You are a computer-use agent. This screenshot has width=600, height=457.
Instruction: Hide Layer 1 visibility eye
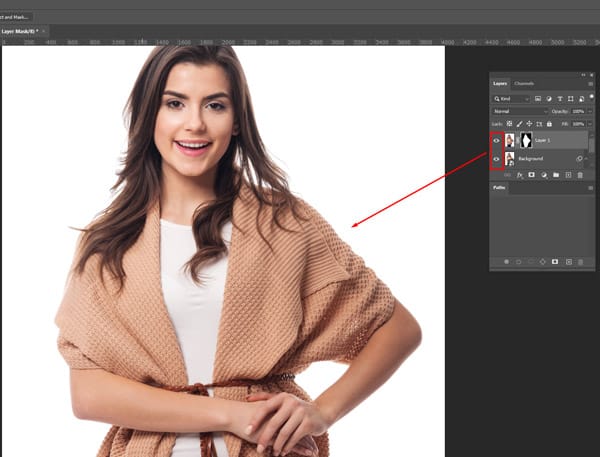[x=496, y=140]
